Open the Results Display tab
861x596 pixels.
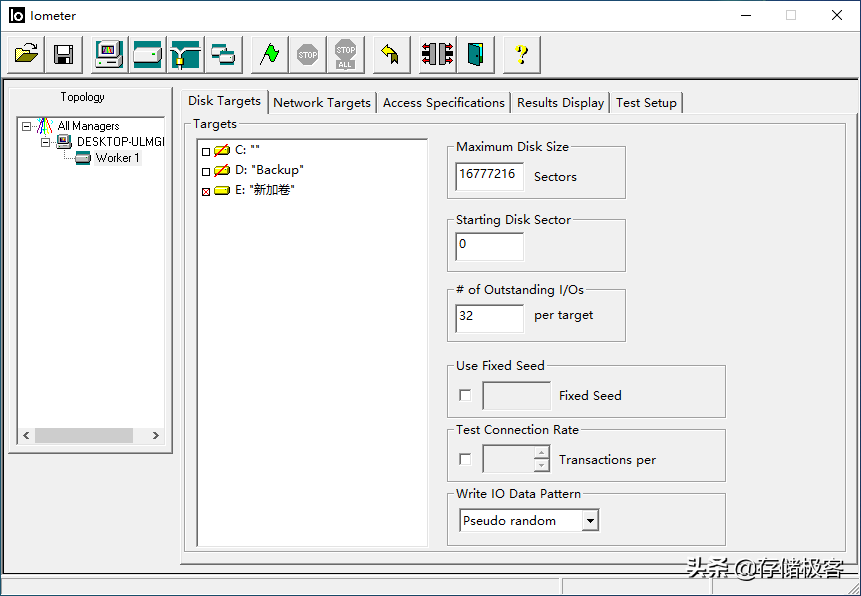click(x=561, y=103)
